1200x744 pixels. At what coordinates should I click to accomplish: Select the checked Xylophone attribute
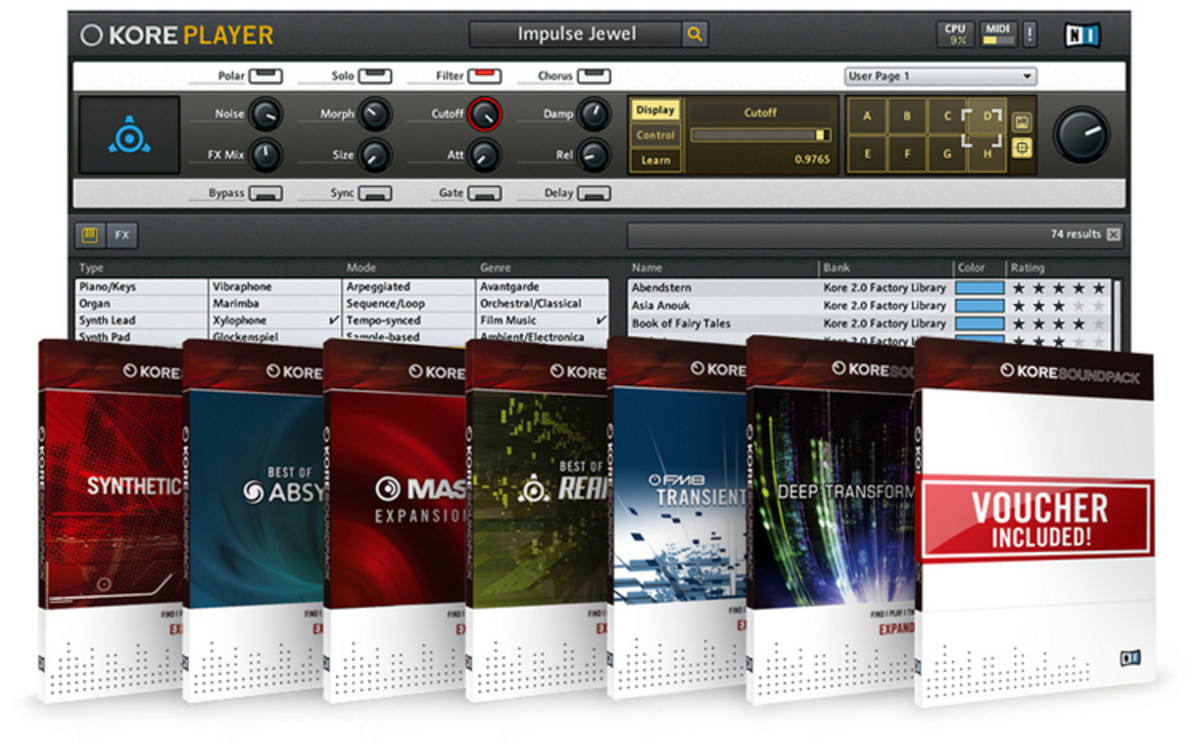coord(275,321)
